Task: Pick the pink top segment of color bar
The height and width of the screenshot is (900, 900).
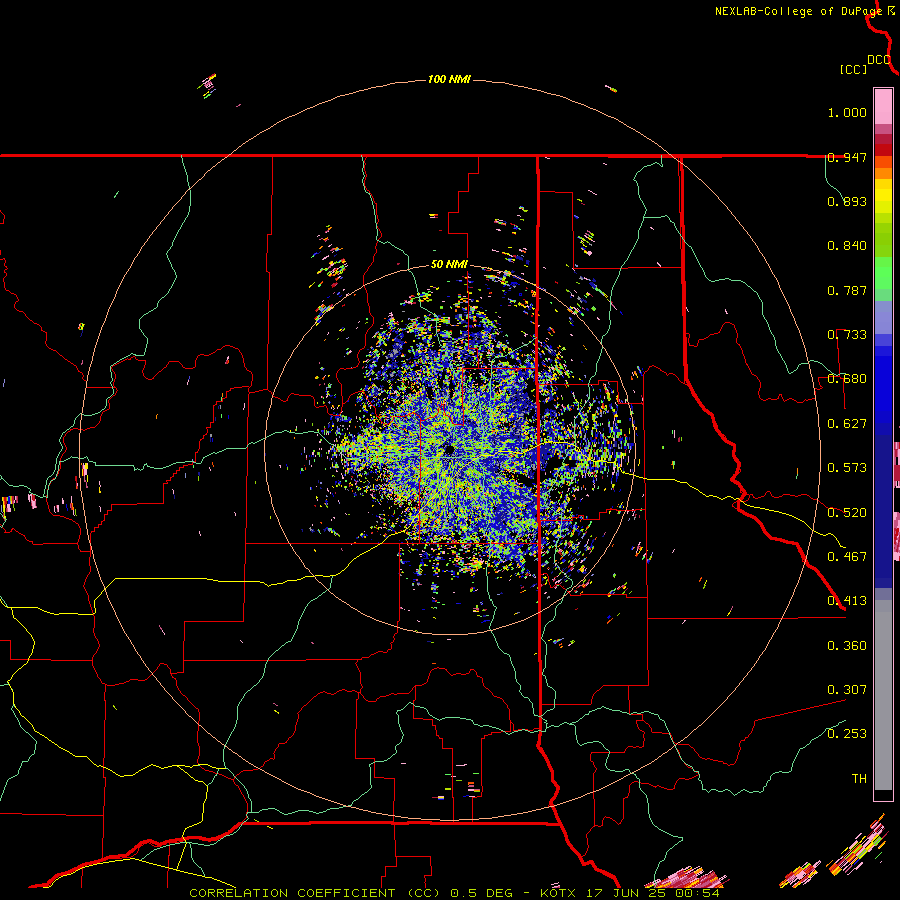Action: [883, 106]
